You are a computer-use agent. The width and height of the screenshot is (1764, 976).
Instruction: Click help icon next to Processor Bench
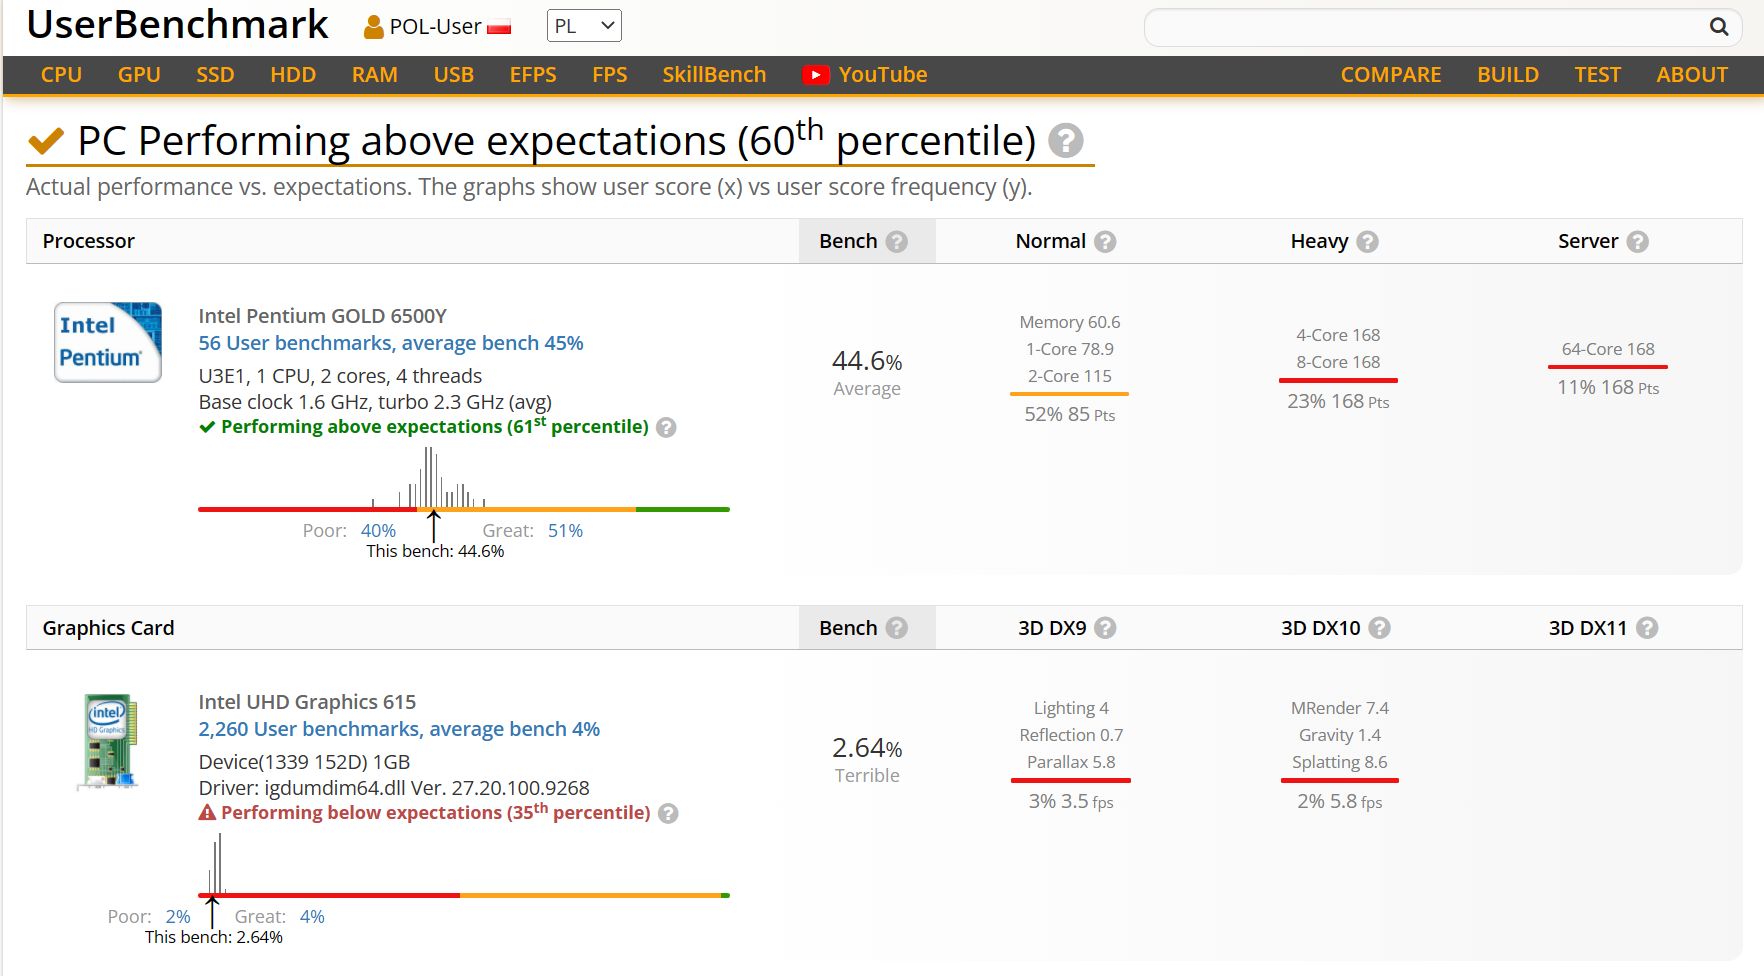tap(897, 242)
